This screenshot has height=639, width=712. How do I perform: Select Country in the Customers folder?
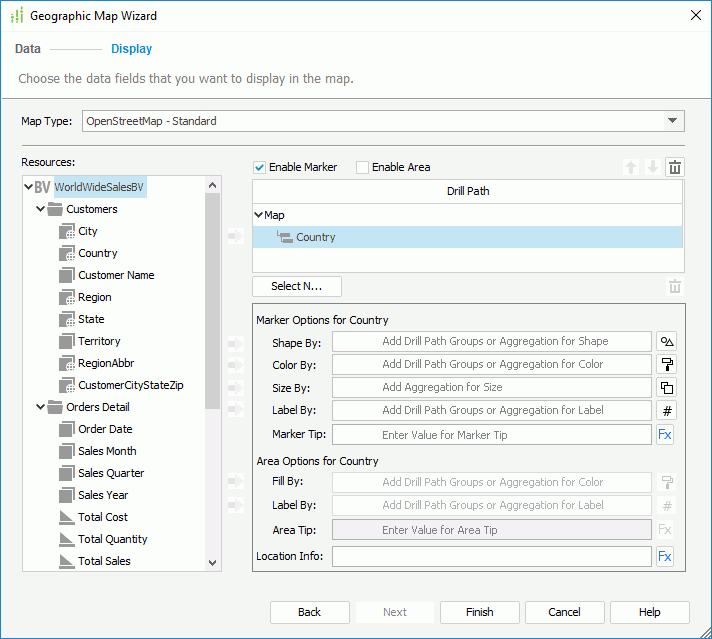[98, 253]
